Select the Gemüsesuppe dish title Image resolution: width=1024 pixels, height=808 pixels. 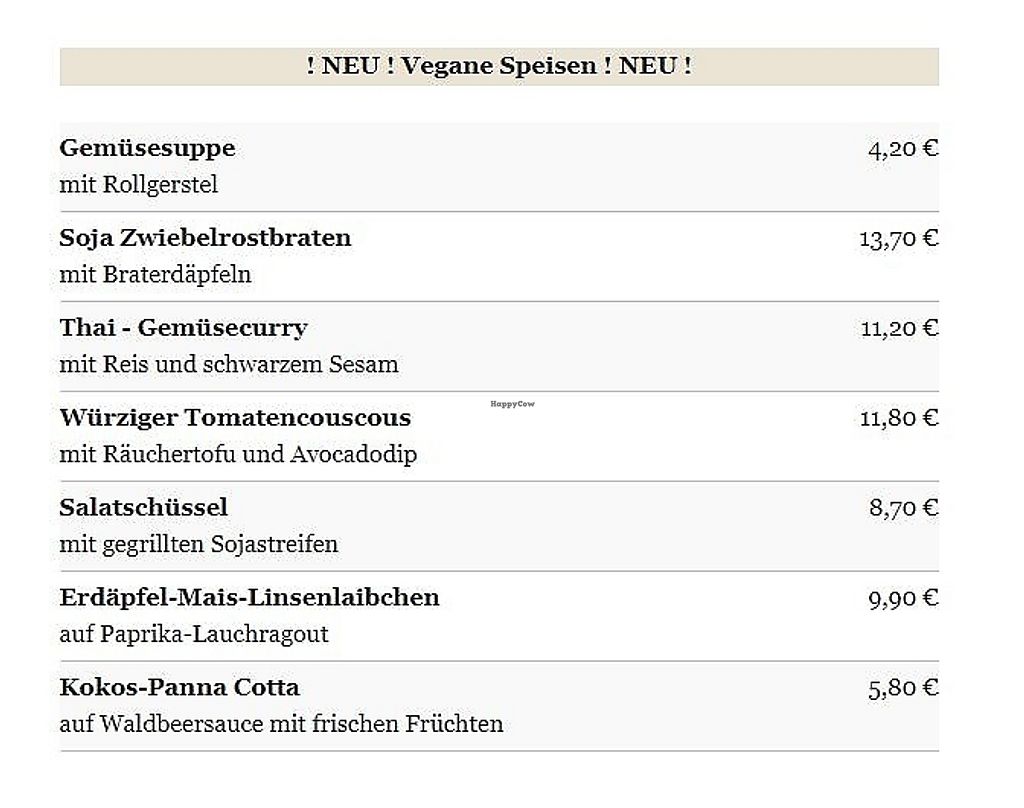(147, 148)
